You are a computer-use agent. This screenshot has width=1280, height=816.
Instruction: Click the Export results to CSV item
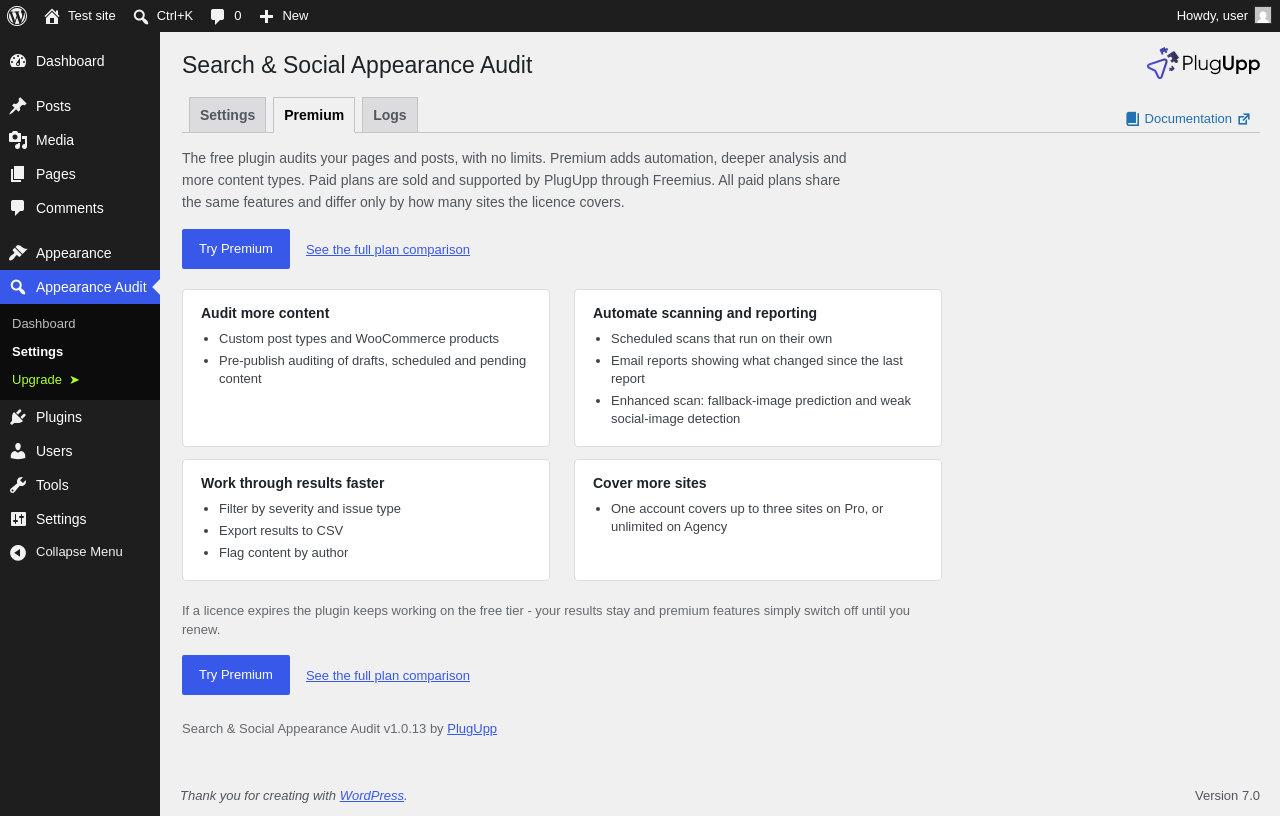tap(281, 531)
